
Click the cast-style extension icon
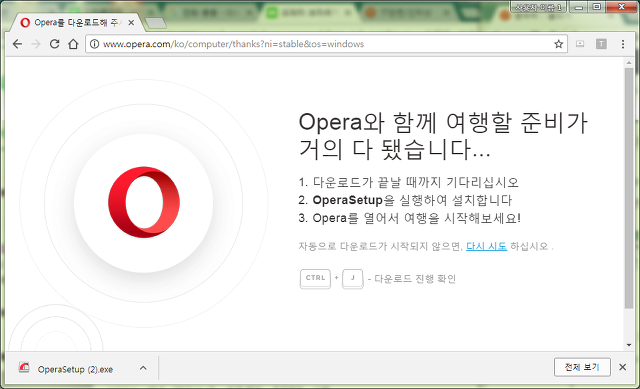tap(580, 44)
